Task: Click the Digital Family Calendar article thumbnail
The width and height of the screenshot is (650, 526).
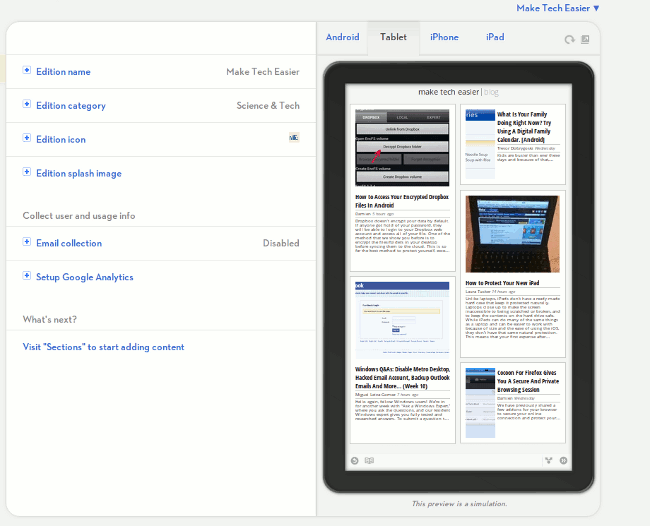Action: pyautogui.click(x=480, y=144)
